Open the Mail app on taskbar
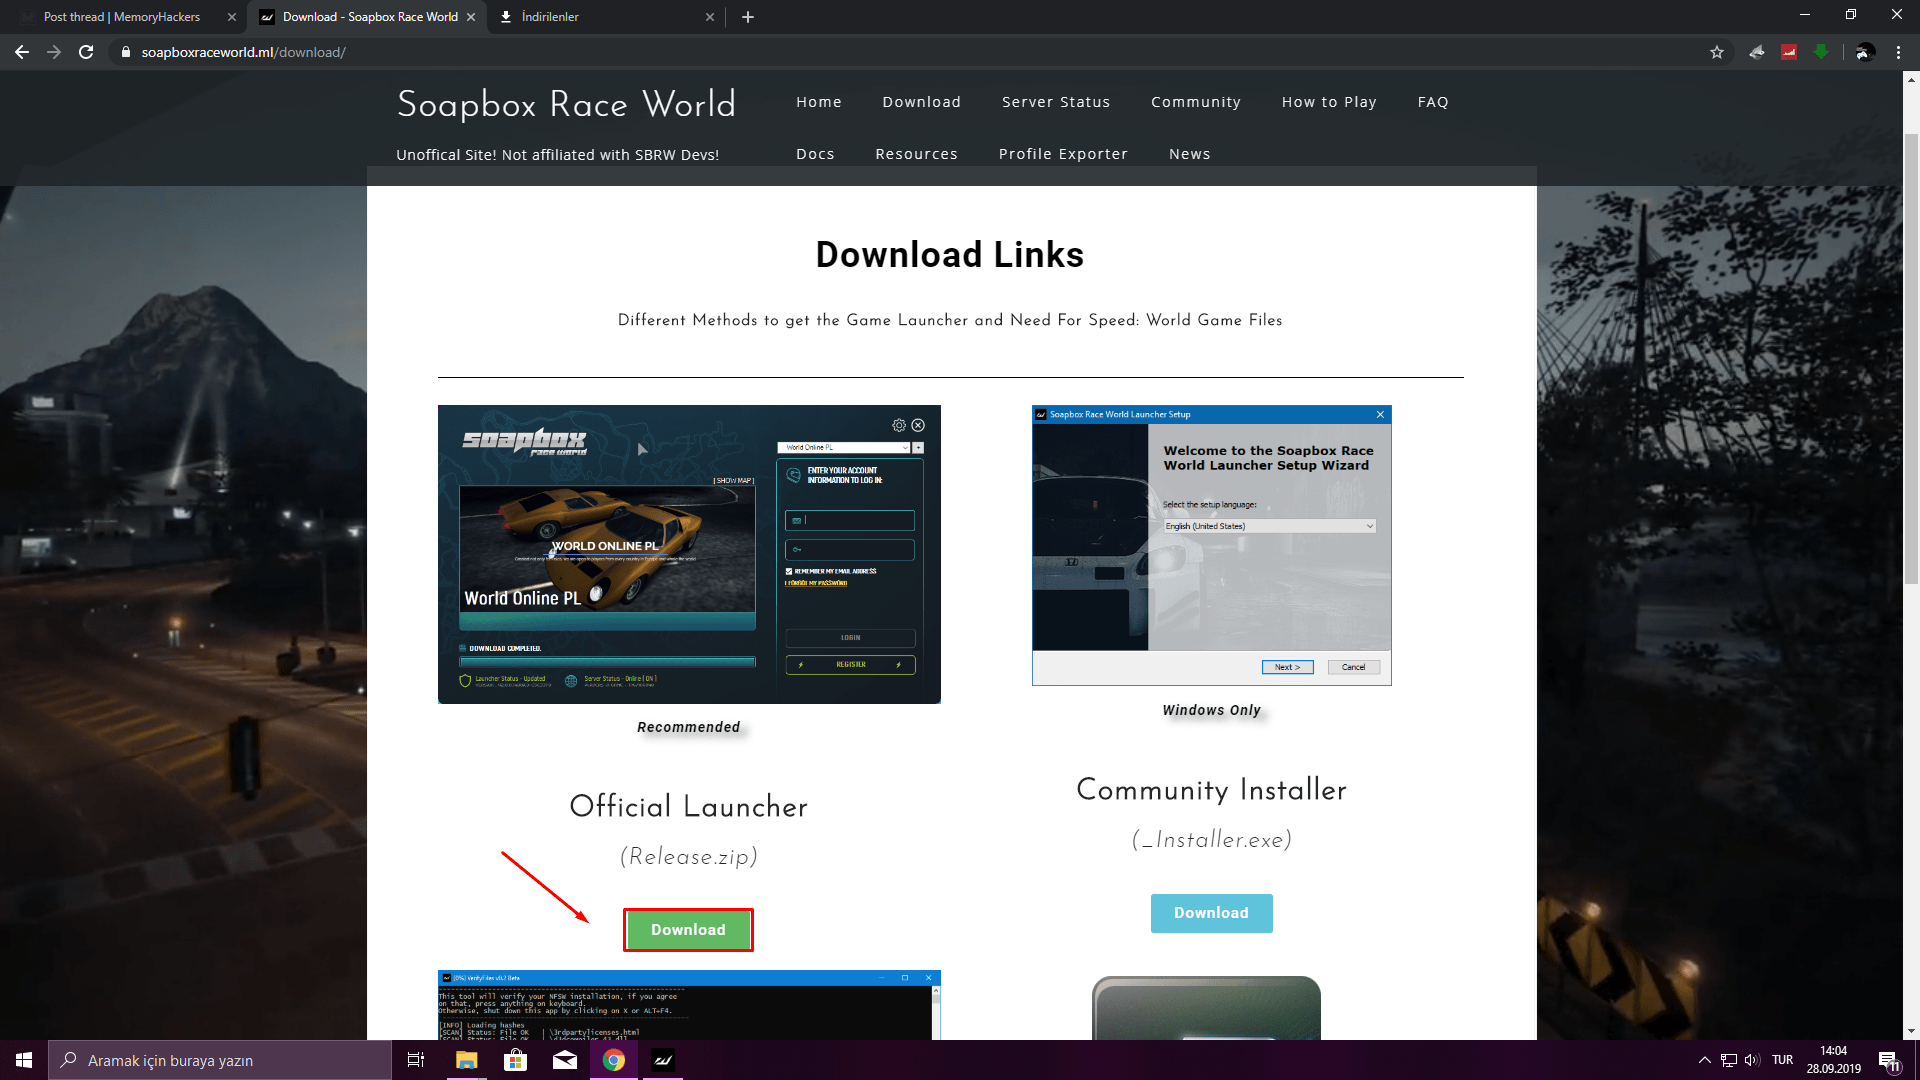The width and height of the screenshot is (1920, 1080). (x=565, y=1060)
